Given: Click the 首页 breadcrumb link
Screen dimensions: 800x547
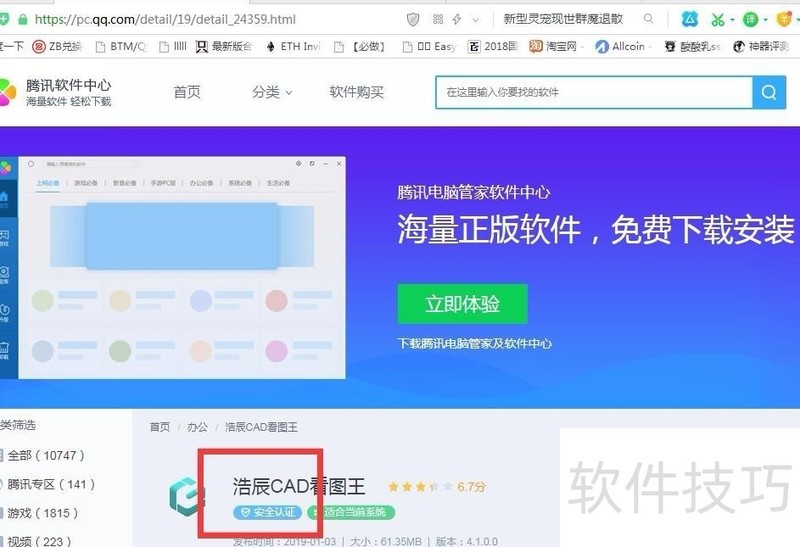Looking at the screenshot, I should 160,427.
